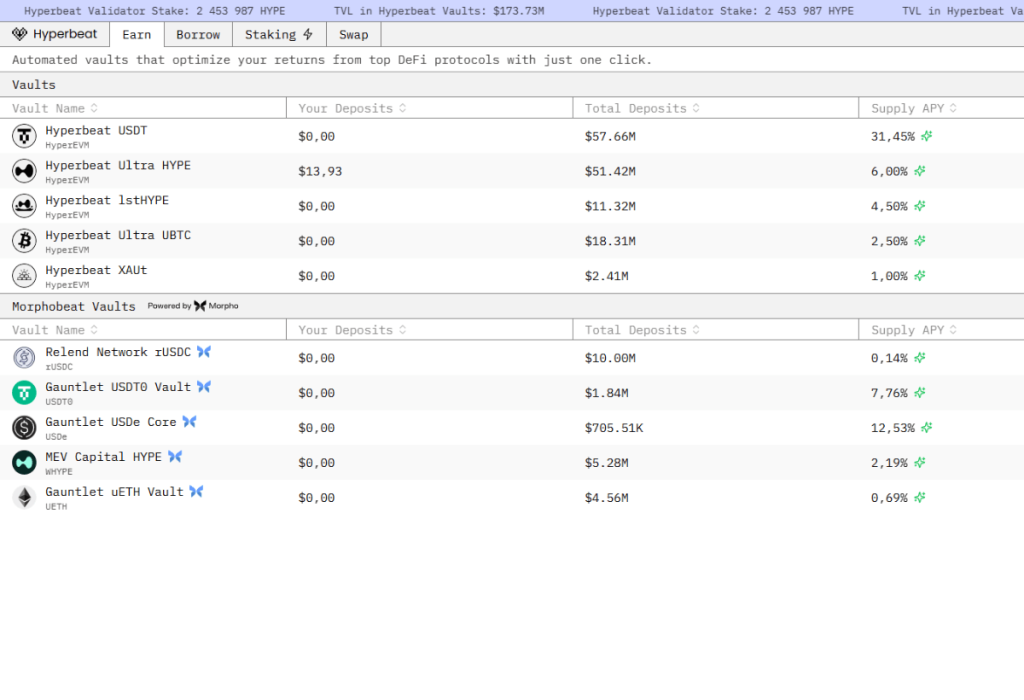Open the Staking tab
This screenshot has height=700, width=1024.
278,34
